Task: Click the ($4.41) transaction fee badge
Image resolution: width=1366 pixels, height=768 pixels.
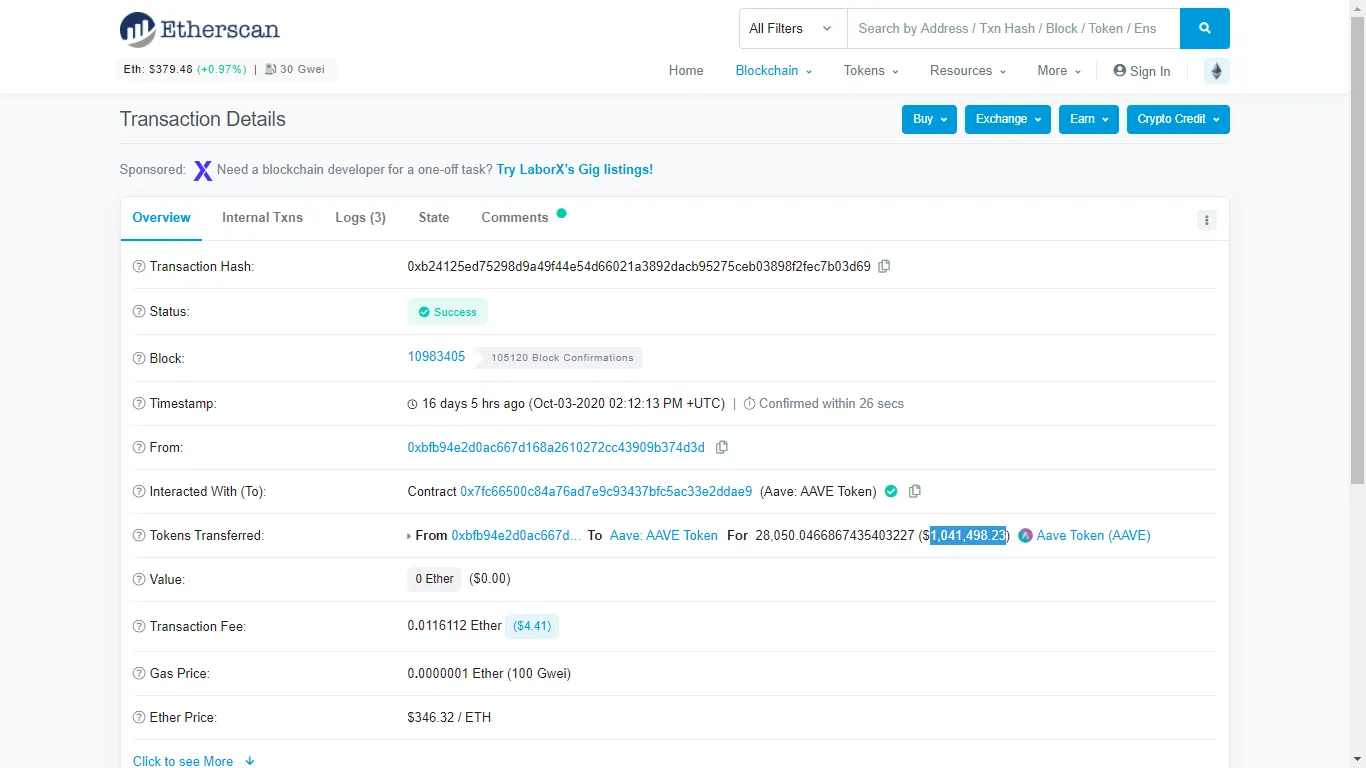Action: [x=532, y=626]
